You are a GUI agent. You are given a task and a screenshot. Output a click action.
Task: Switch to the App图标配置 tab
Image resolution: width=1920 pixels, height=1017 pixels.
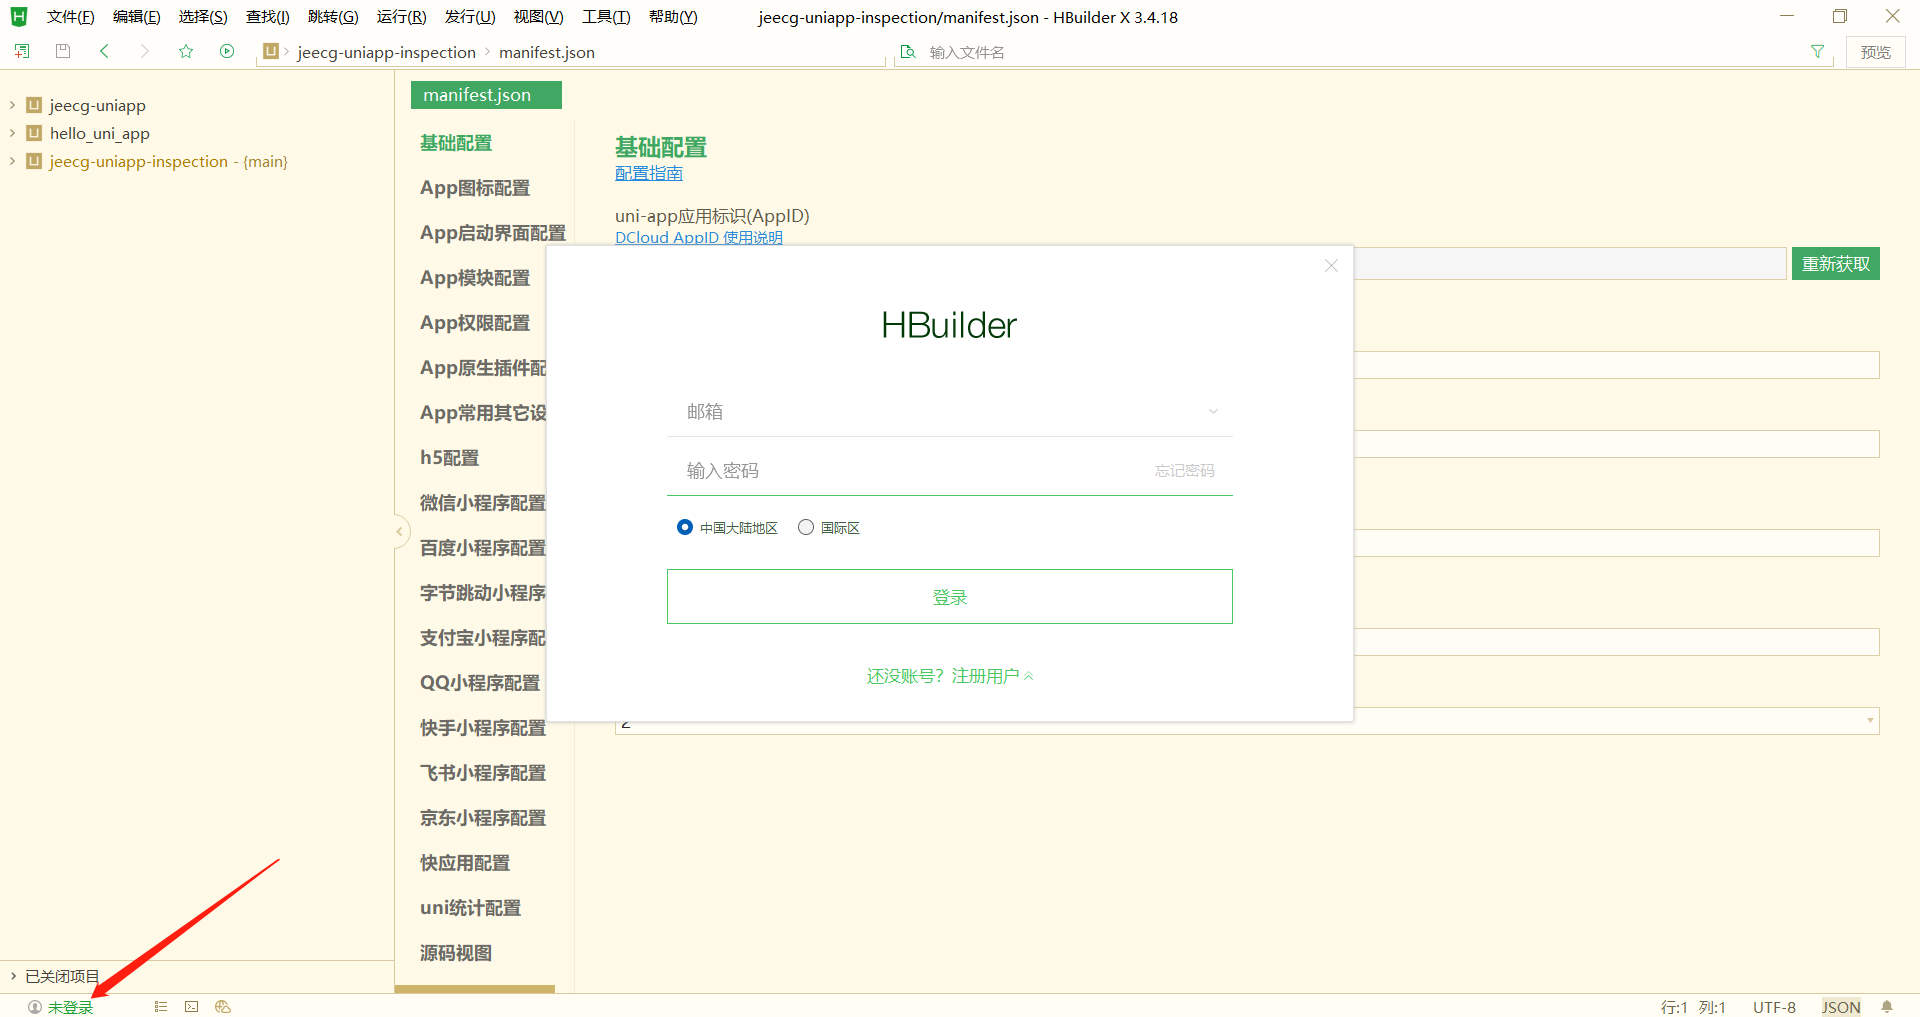(475, 188)
